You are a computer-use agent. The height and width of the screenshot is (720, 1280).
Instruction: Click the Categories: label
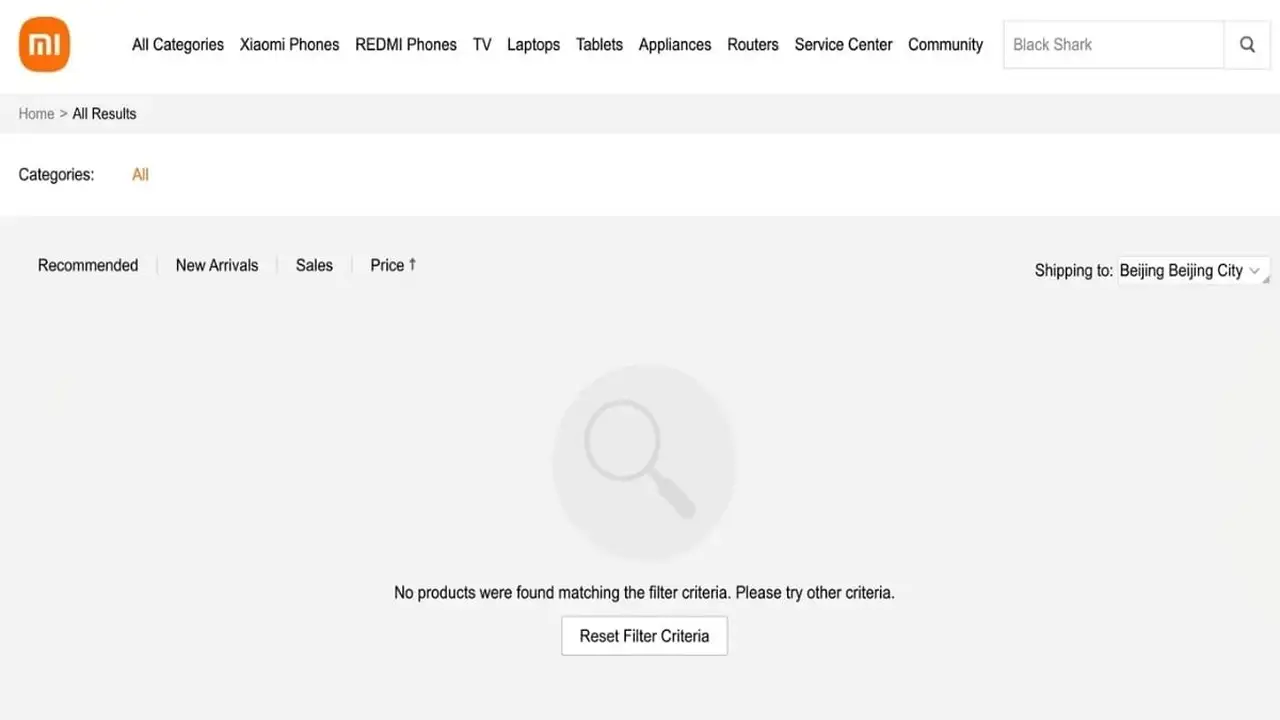click(x=56, y=175)
